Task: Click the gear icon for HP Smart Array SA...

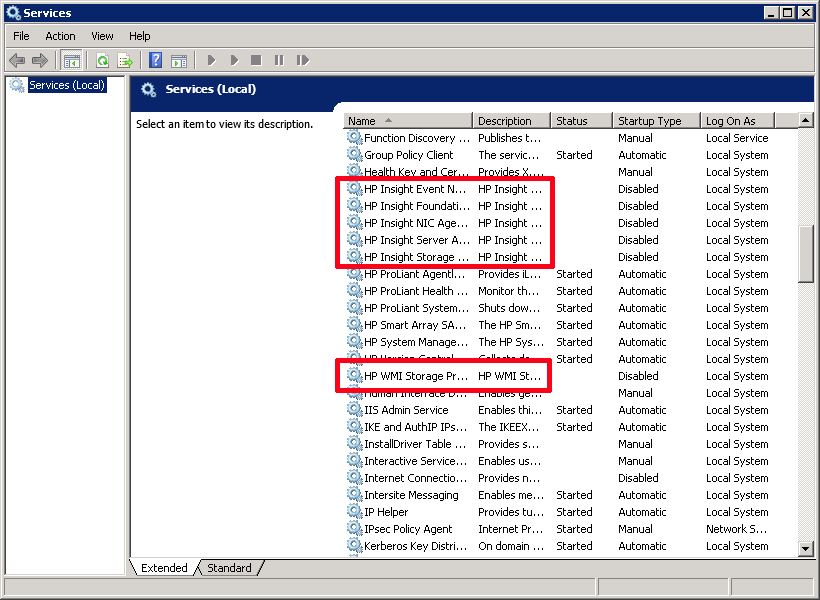Action: [x=355, y=324]
